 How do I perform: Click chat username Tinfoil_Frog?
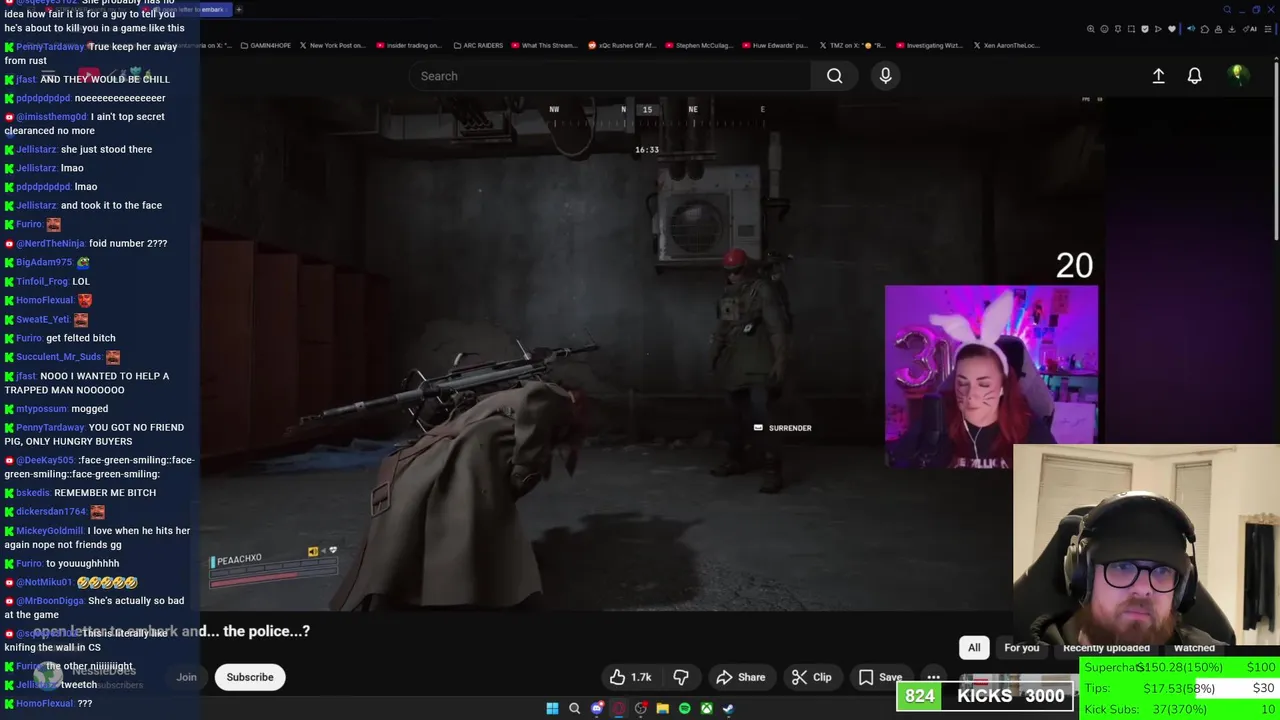[42, 281]
